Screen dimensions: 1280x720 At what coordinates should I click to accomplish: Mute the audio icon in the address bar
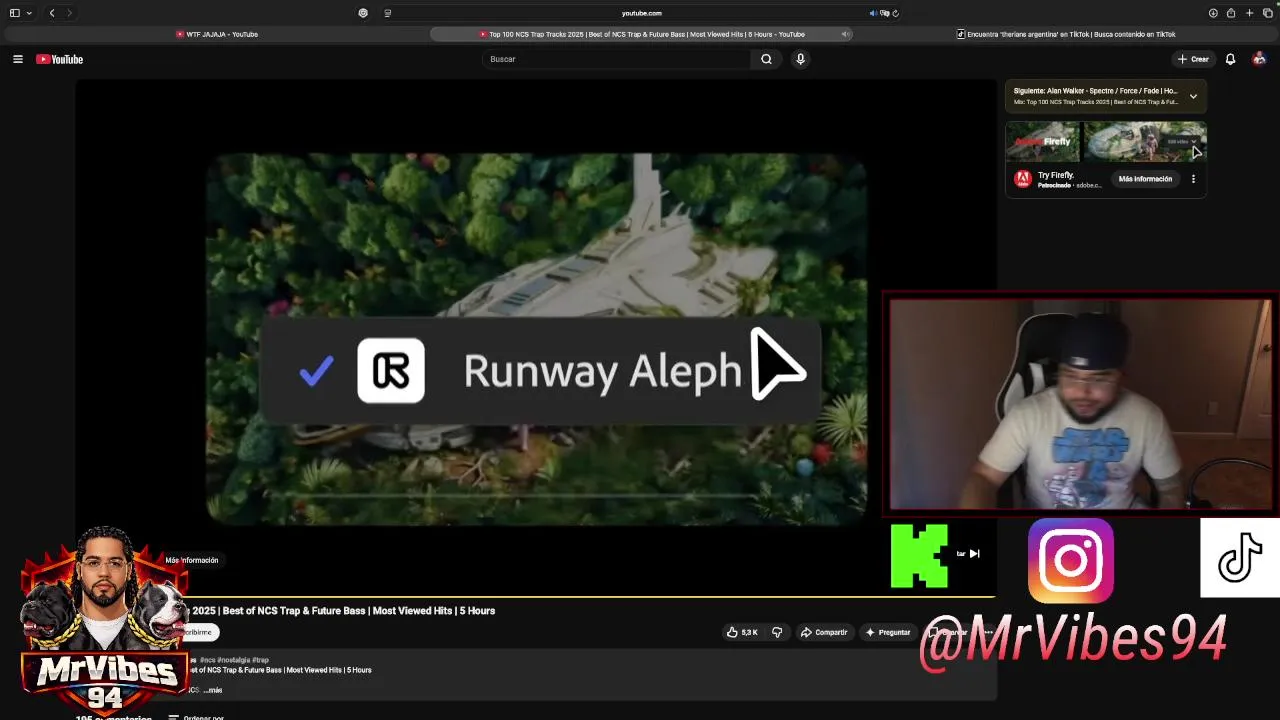(x=873, y=13)
